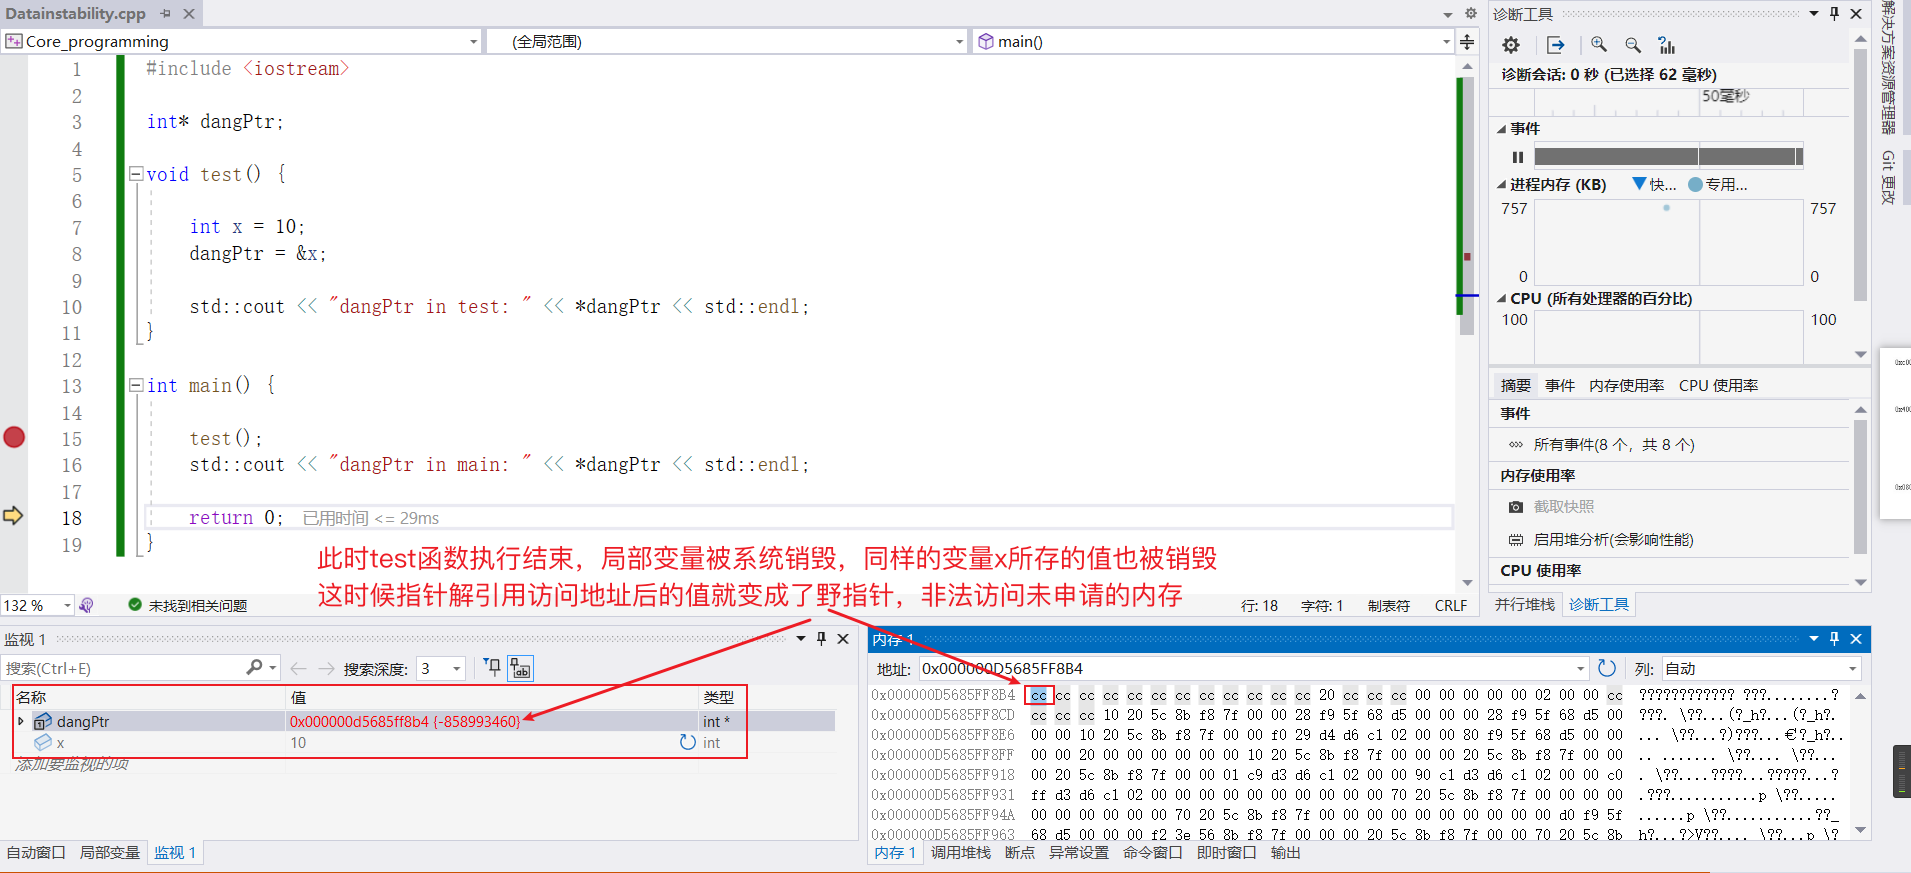Image resolution: width=1911 pixels, height=873 pixels.
Task: Open 所有事件 (8 个, 共 8 个) link
Action: (x=1614, y=445)
